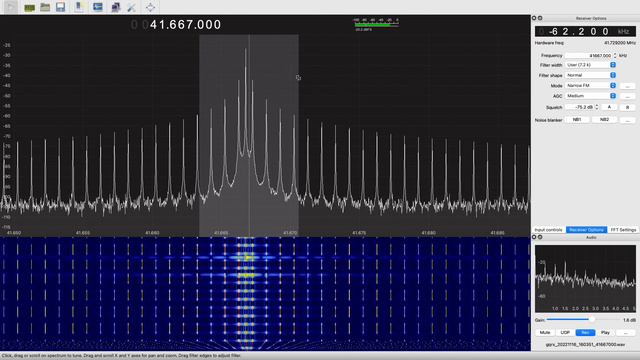640x360 pixels.
Task: Click the audio spectrum plot
Action: (585, 278)
